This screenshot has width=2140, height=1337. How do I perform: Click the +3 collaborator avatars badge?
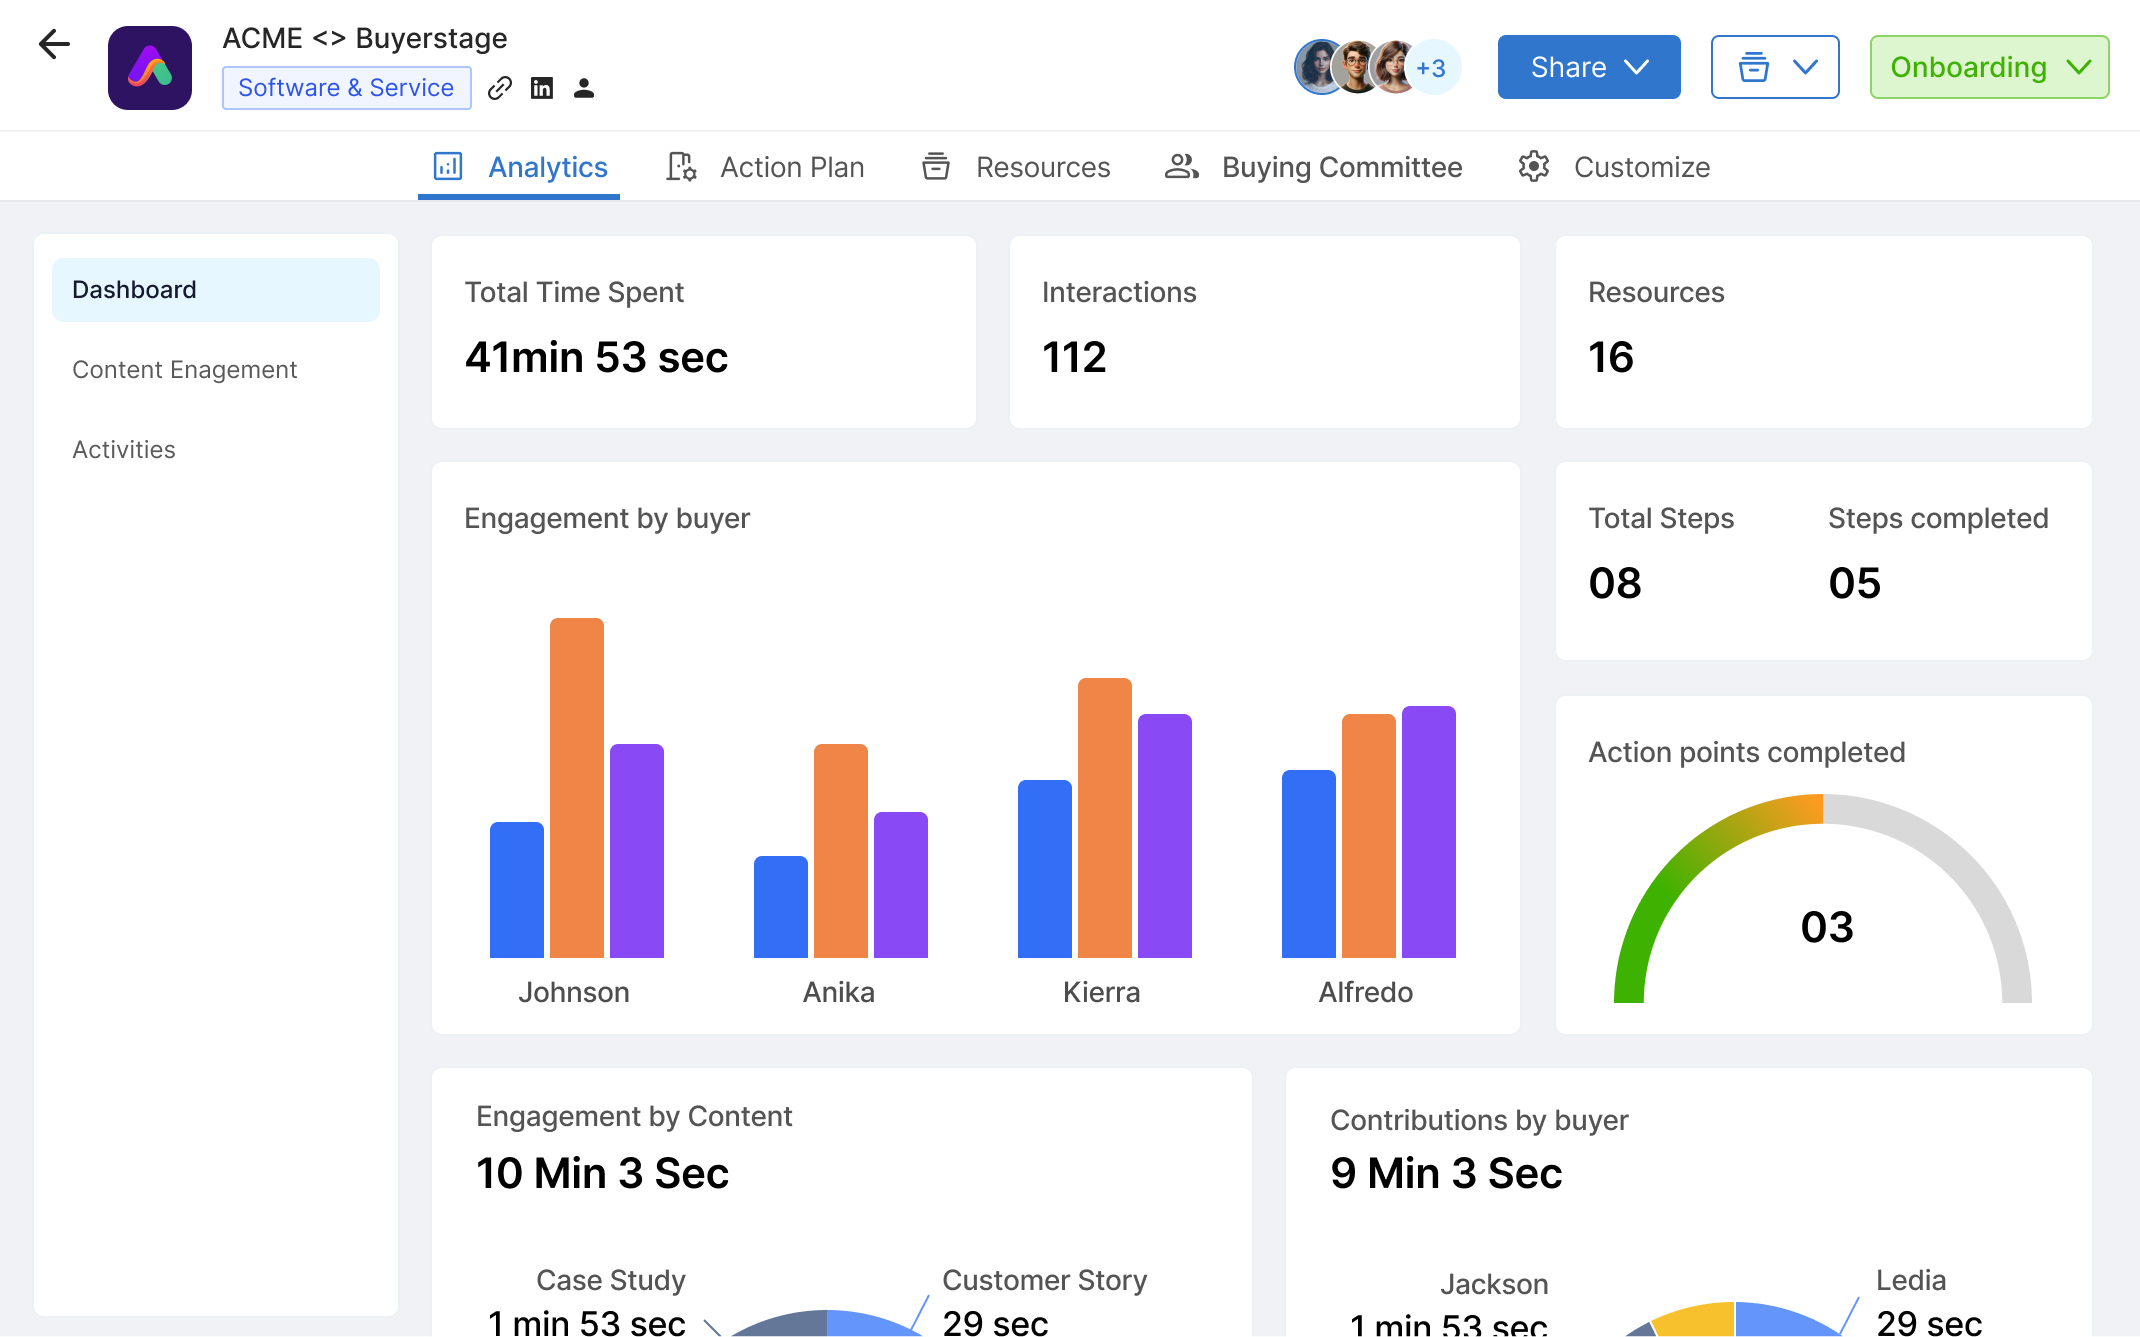[1432, 68]
